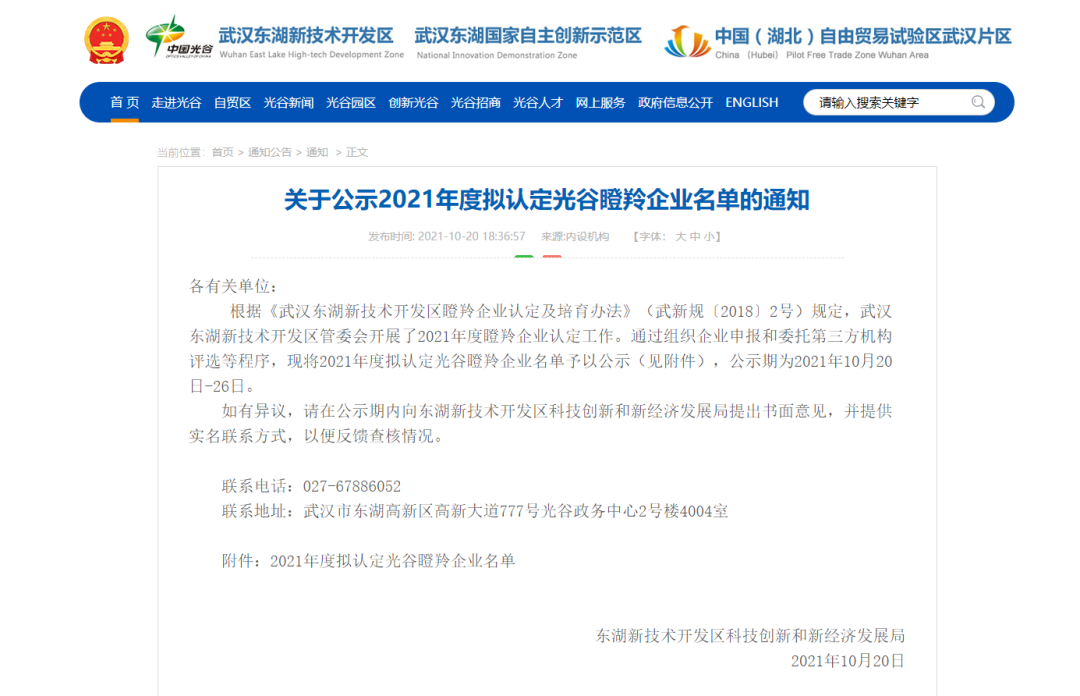
Task: Click the green button under the date line
Action: (x=524, y=256)
